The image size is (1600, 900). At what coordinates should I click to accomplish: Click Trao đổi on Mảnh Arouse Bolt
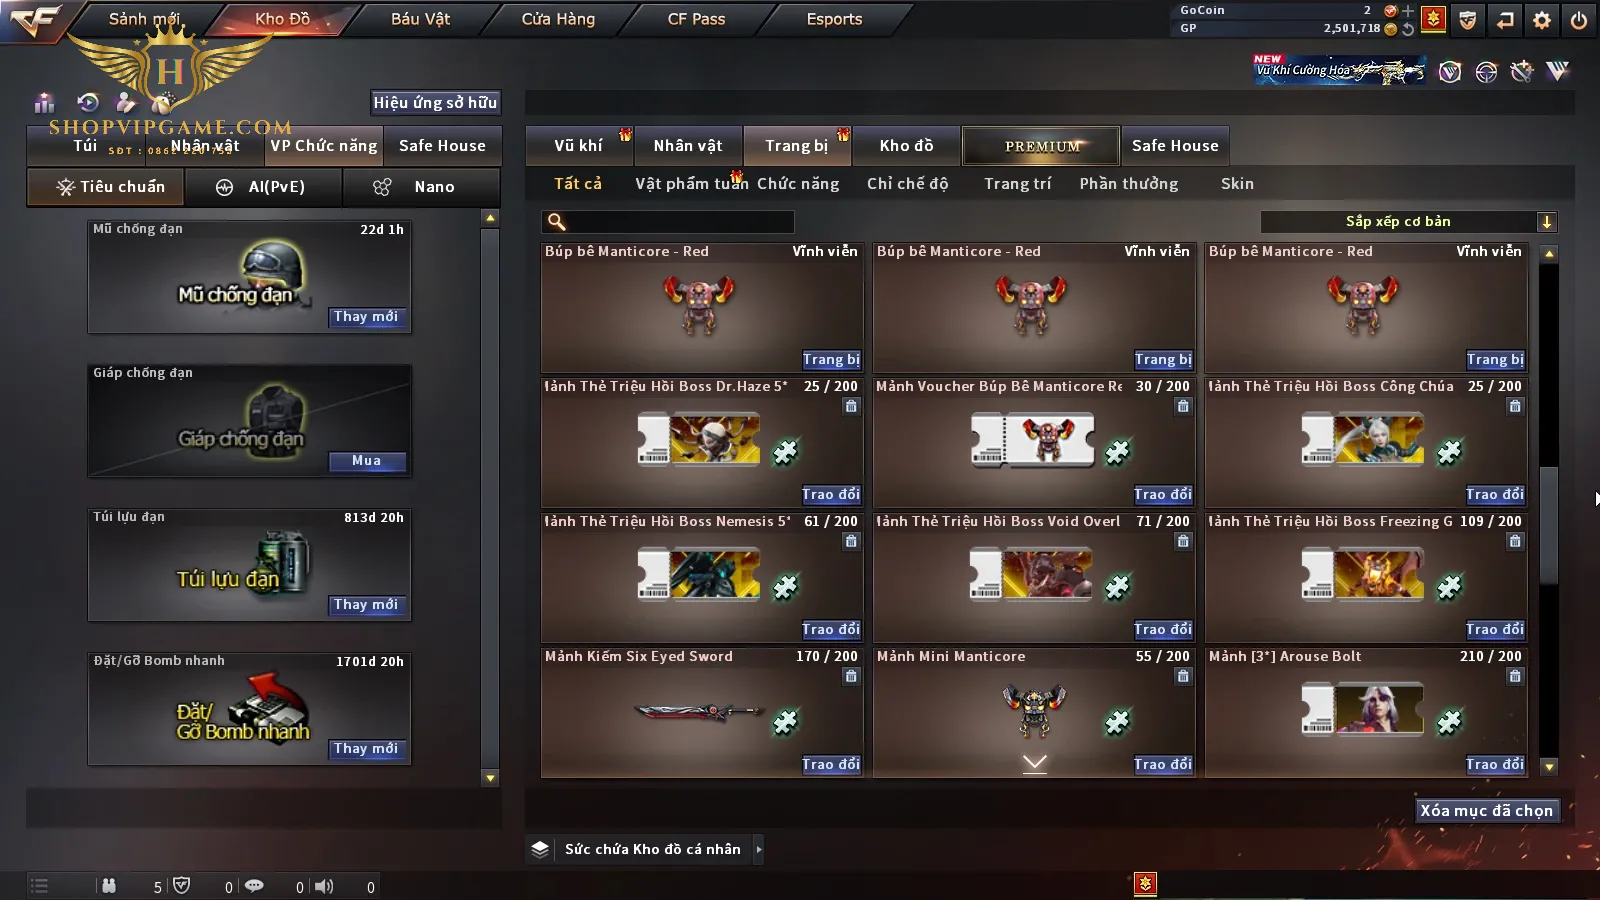pos(1495,764)
